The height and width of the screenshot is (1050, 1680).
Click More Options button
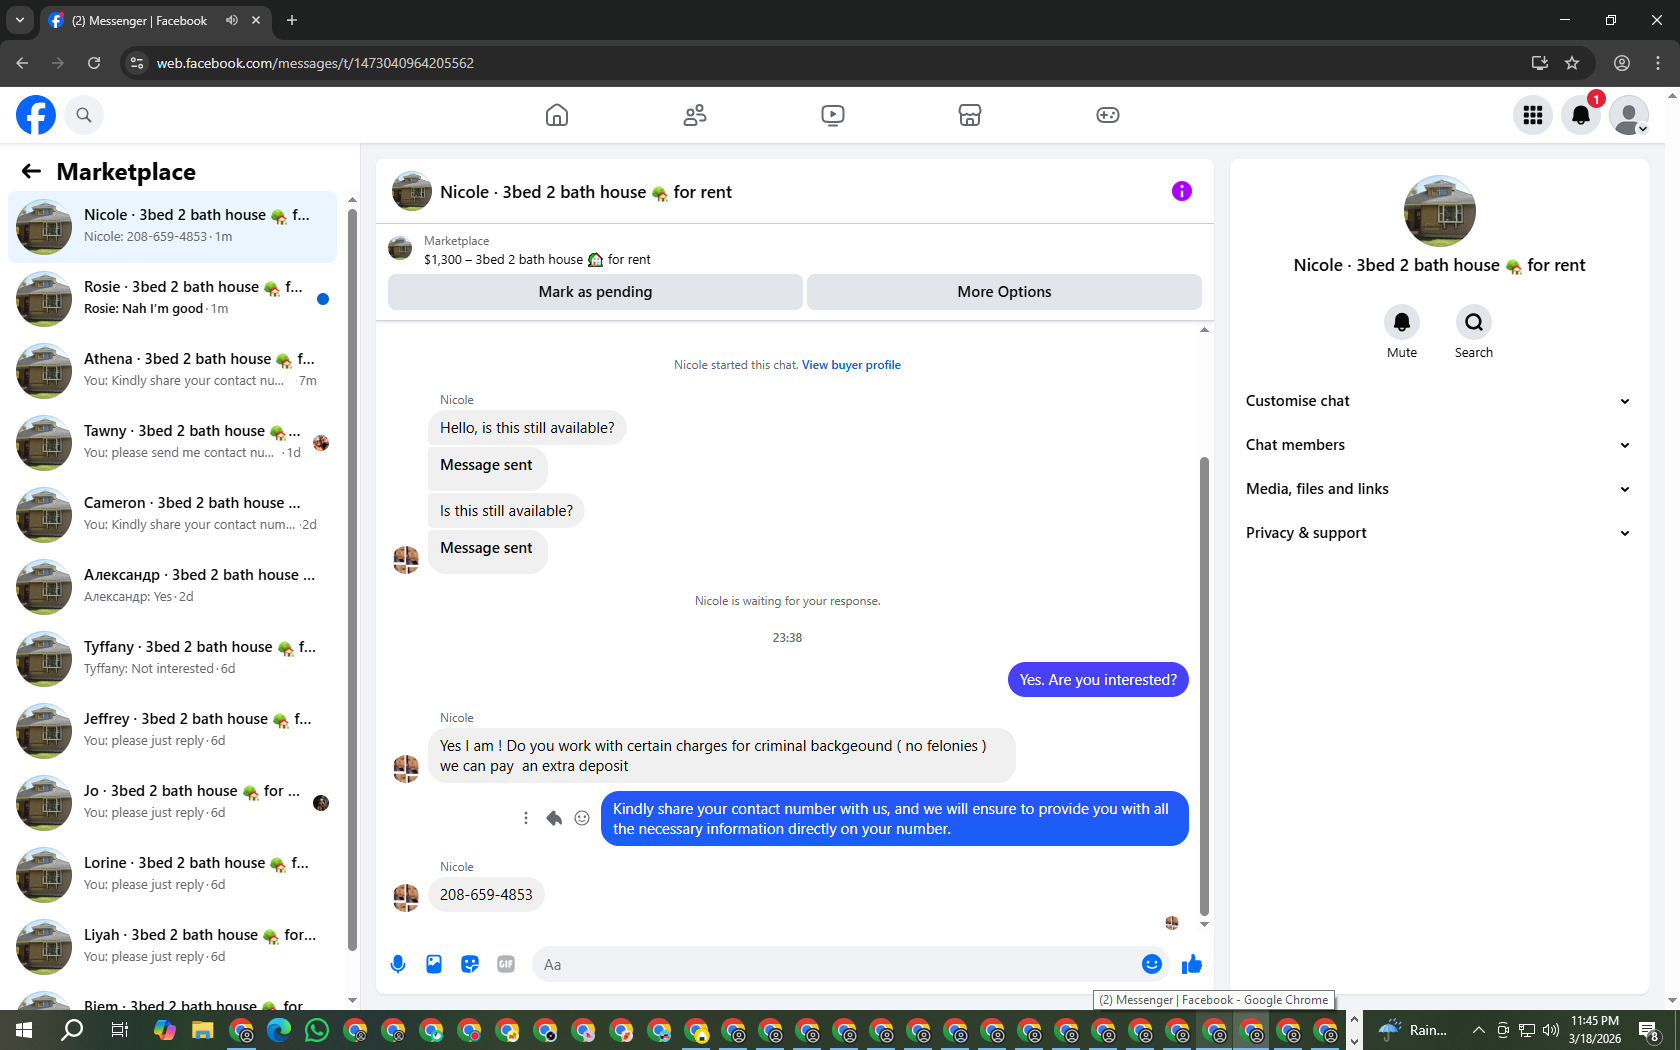pos(1004,292)
